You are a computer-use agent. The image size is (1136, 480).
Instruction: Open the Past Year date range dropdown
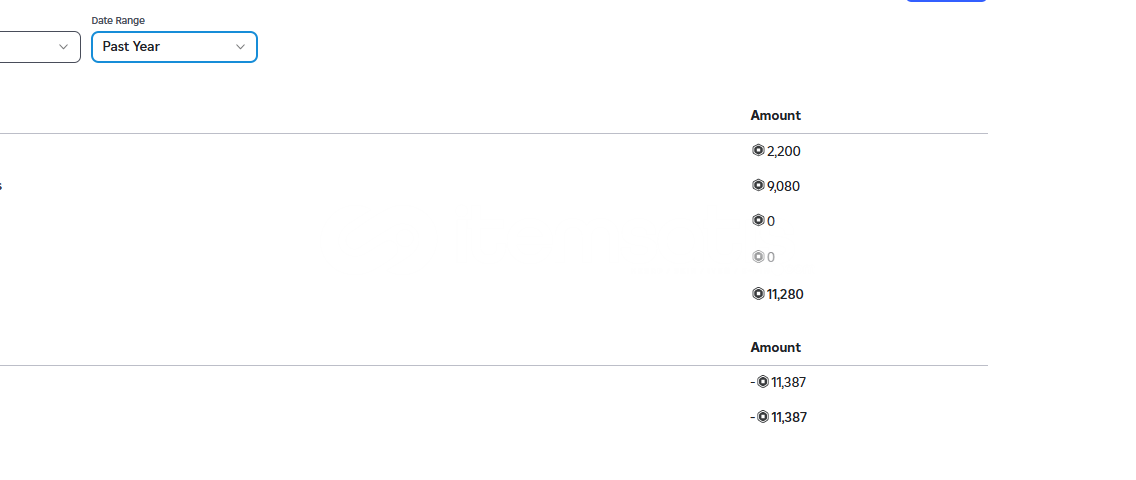pyautogui.click(x=174, y=47)
